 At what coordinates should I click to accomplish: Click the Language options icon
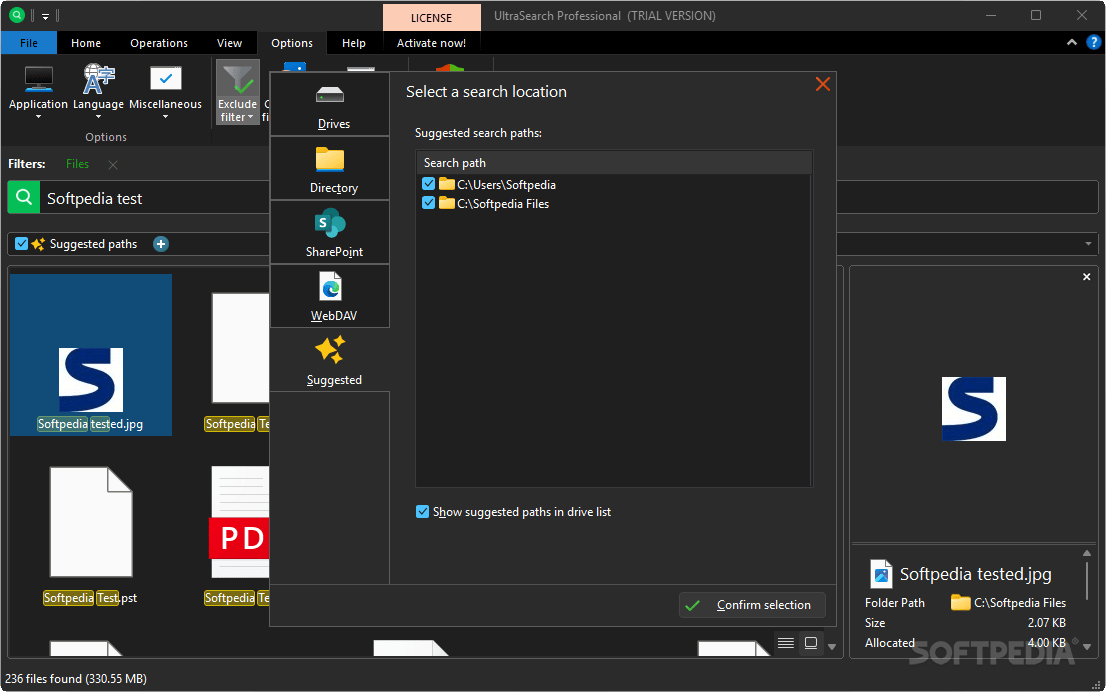(x=98, y=90)
